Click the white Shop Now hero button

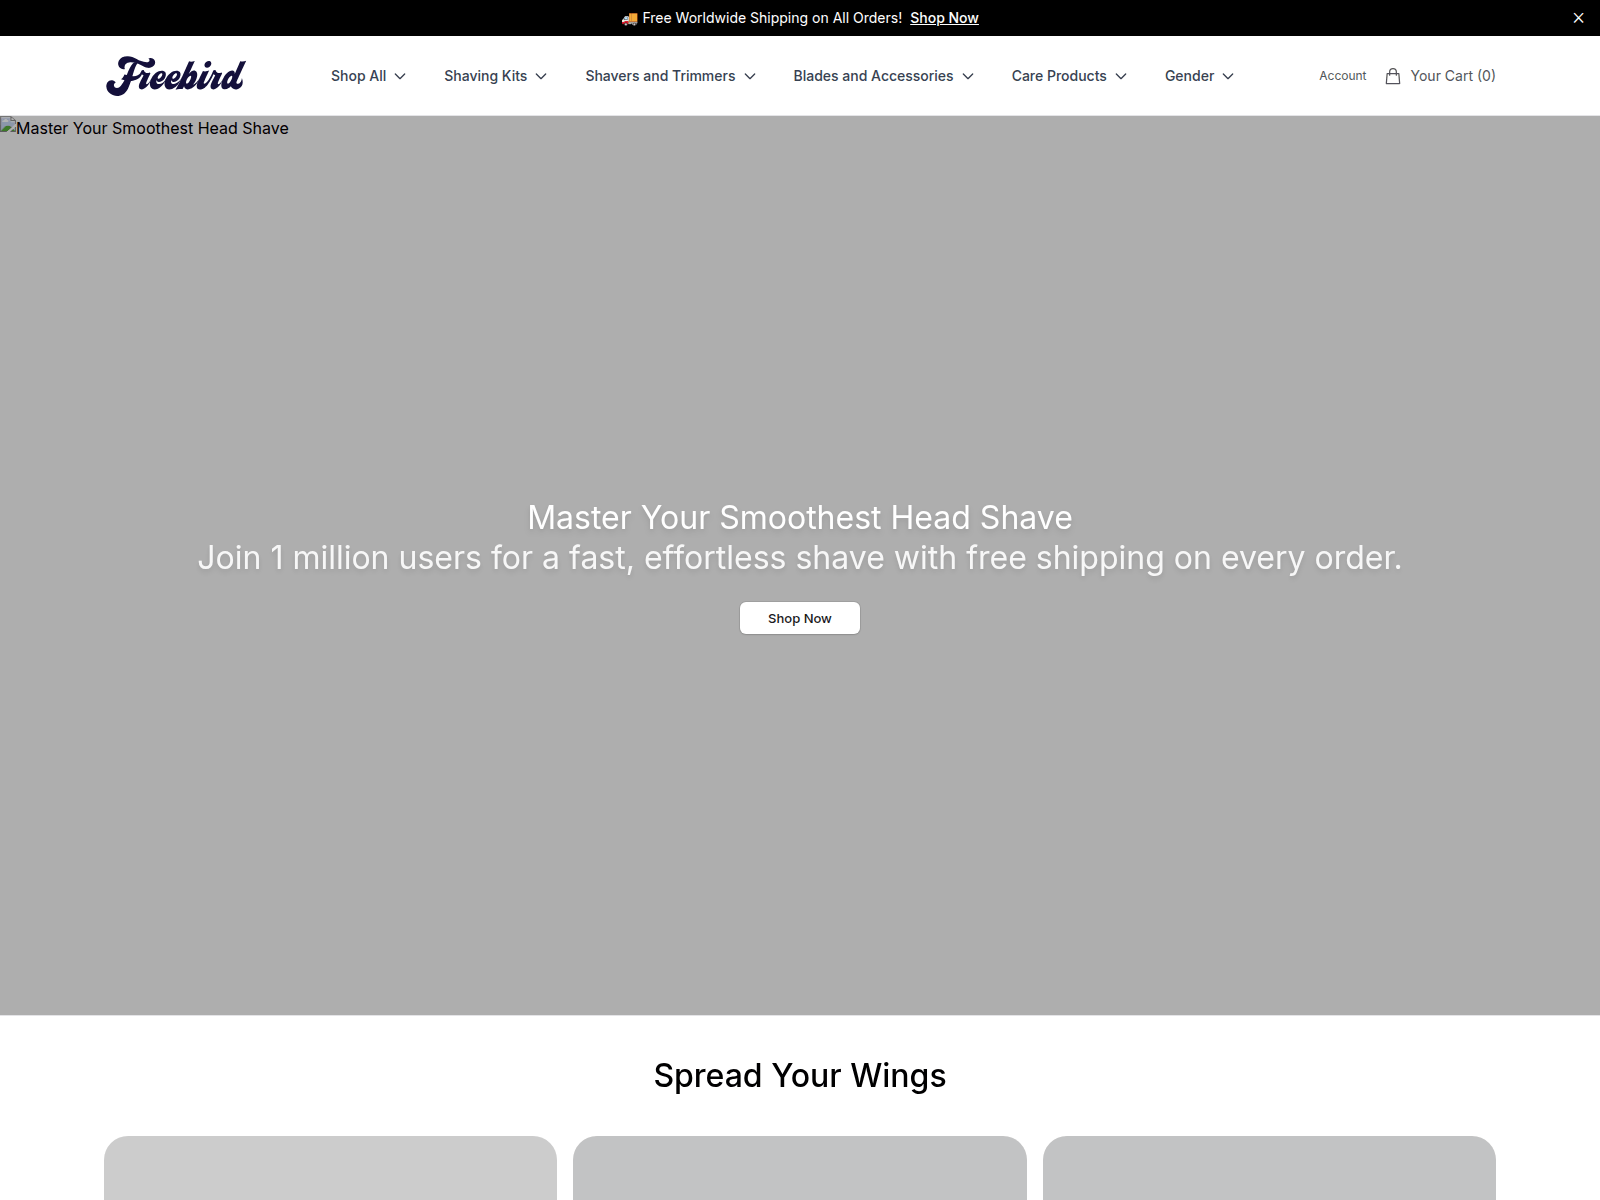tap(800, 618)
